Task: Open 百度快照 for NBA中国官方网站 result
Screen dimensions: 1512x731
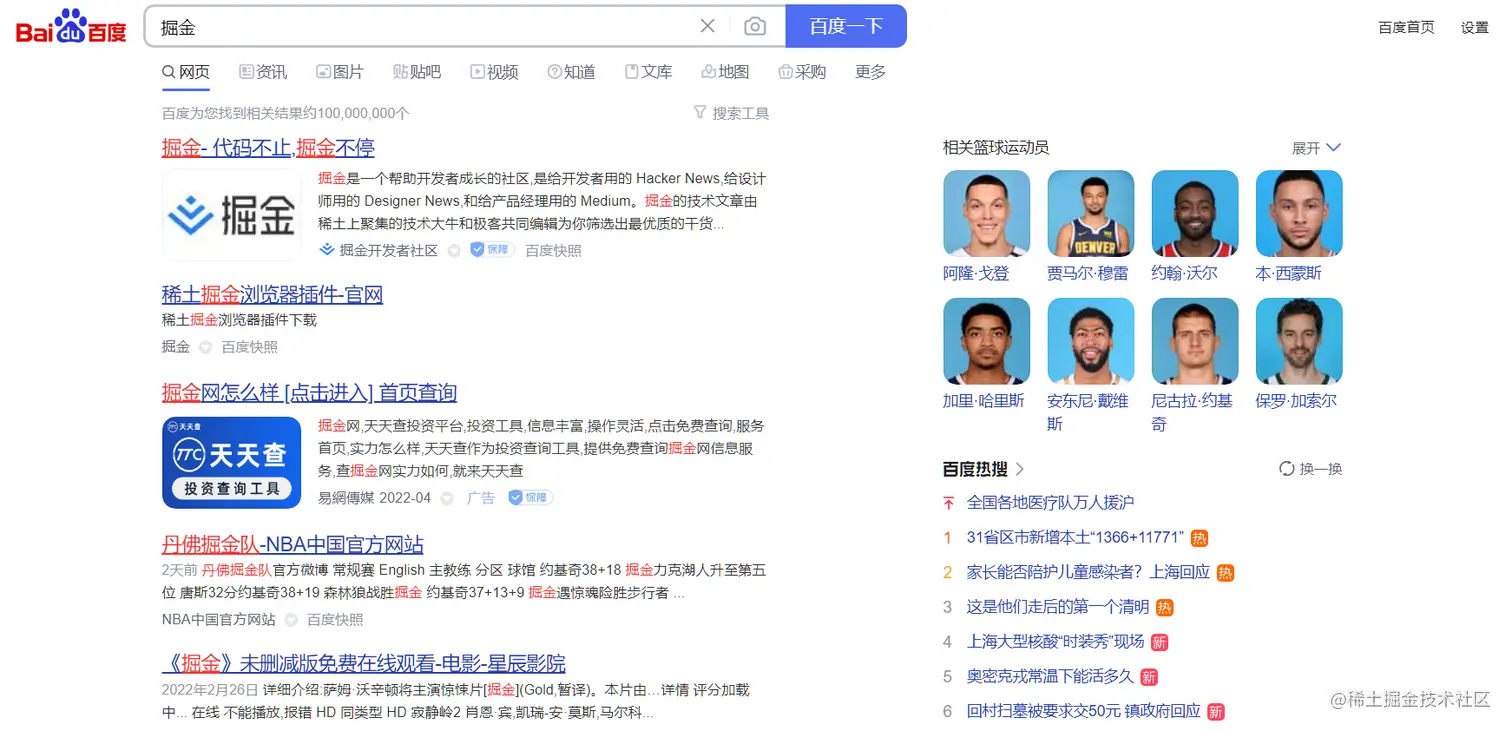Action: [335, 619]
